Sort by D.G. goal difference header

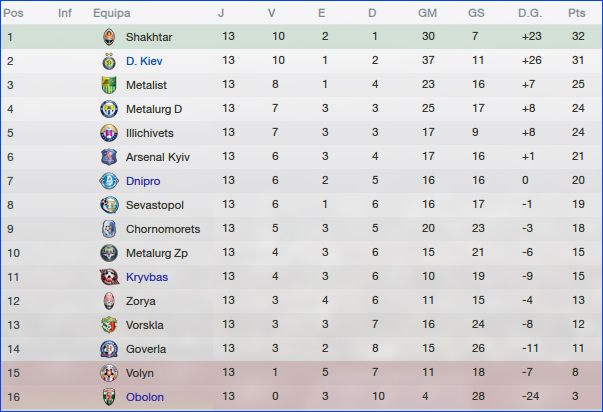[x=529, y=13]
